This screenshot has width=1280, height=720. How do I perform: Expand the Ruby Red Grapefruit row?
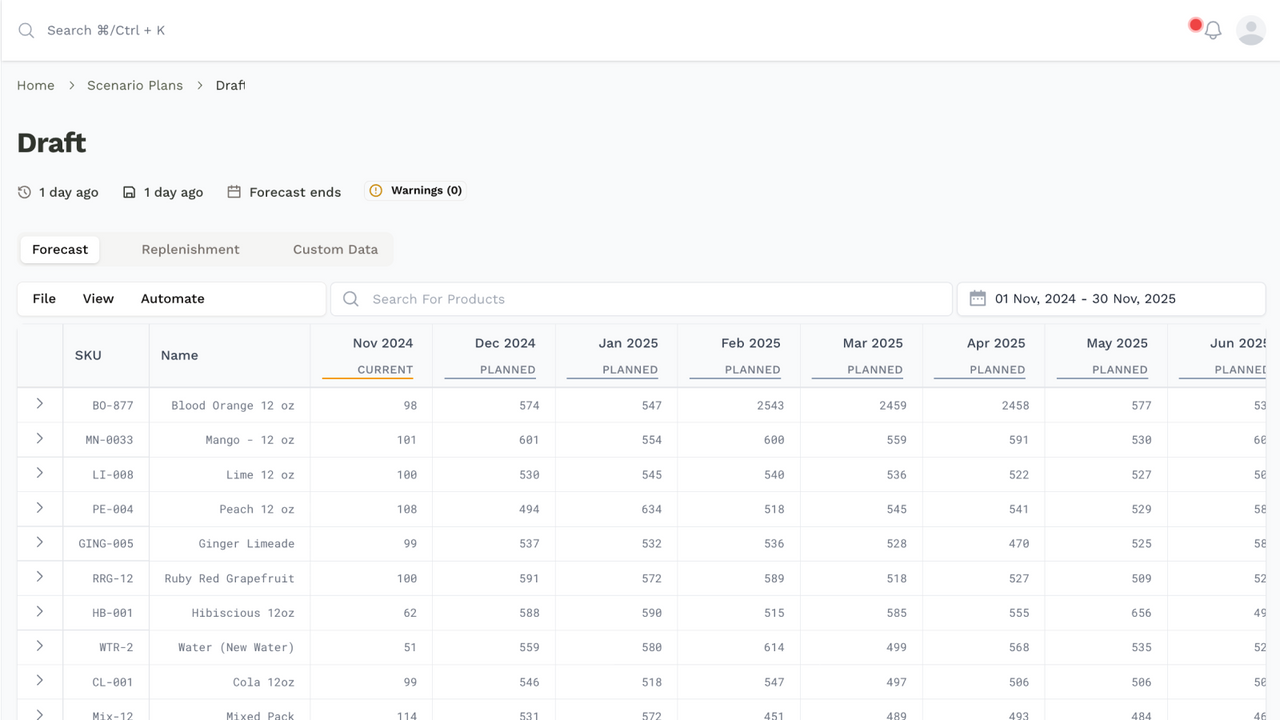[x=40, y=577]
